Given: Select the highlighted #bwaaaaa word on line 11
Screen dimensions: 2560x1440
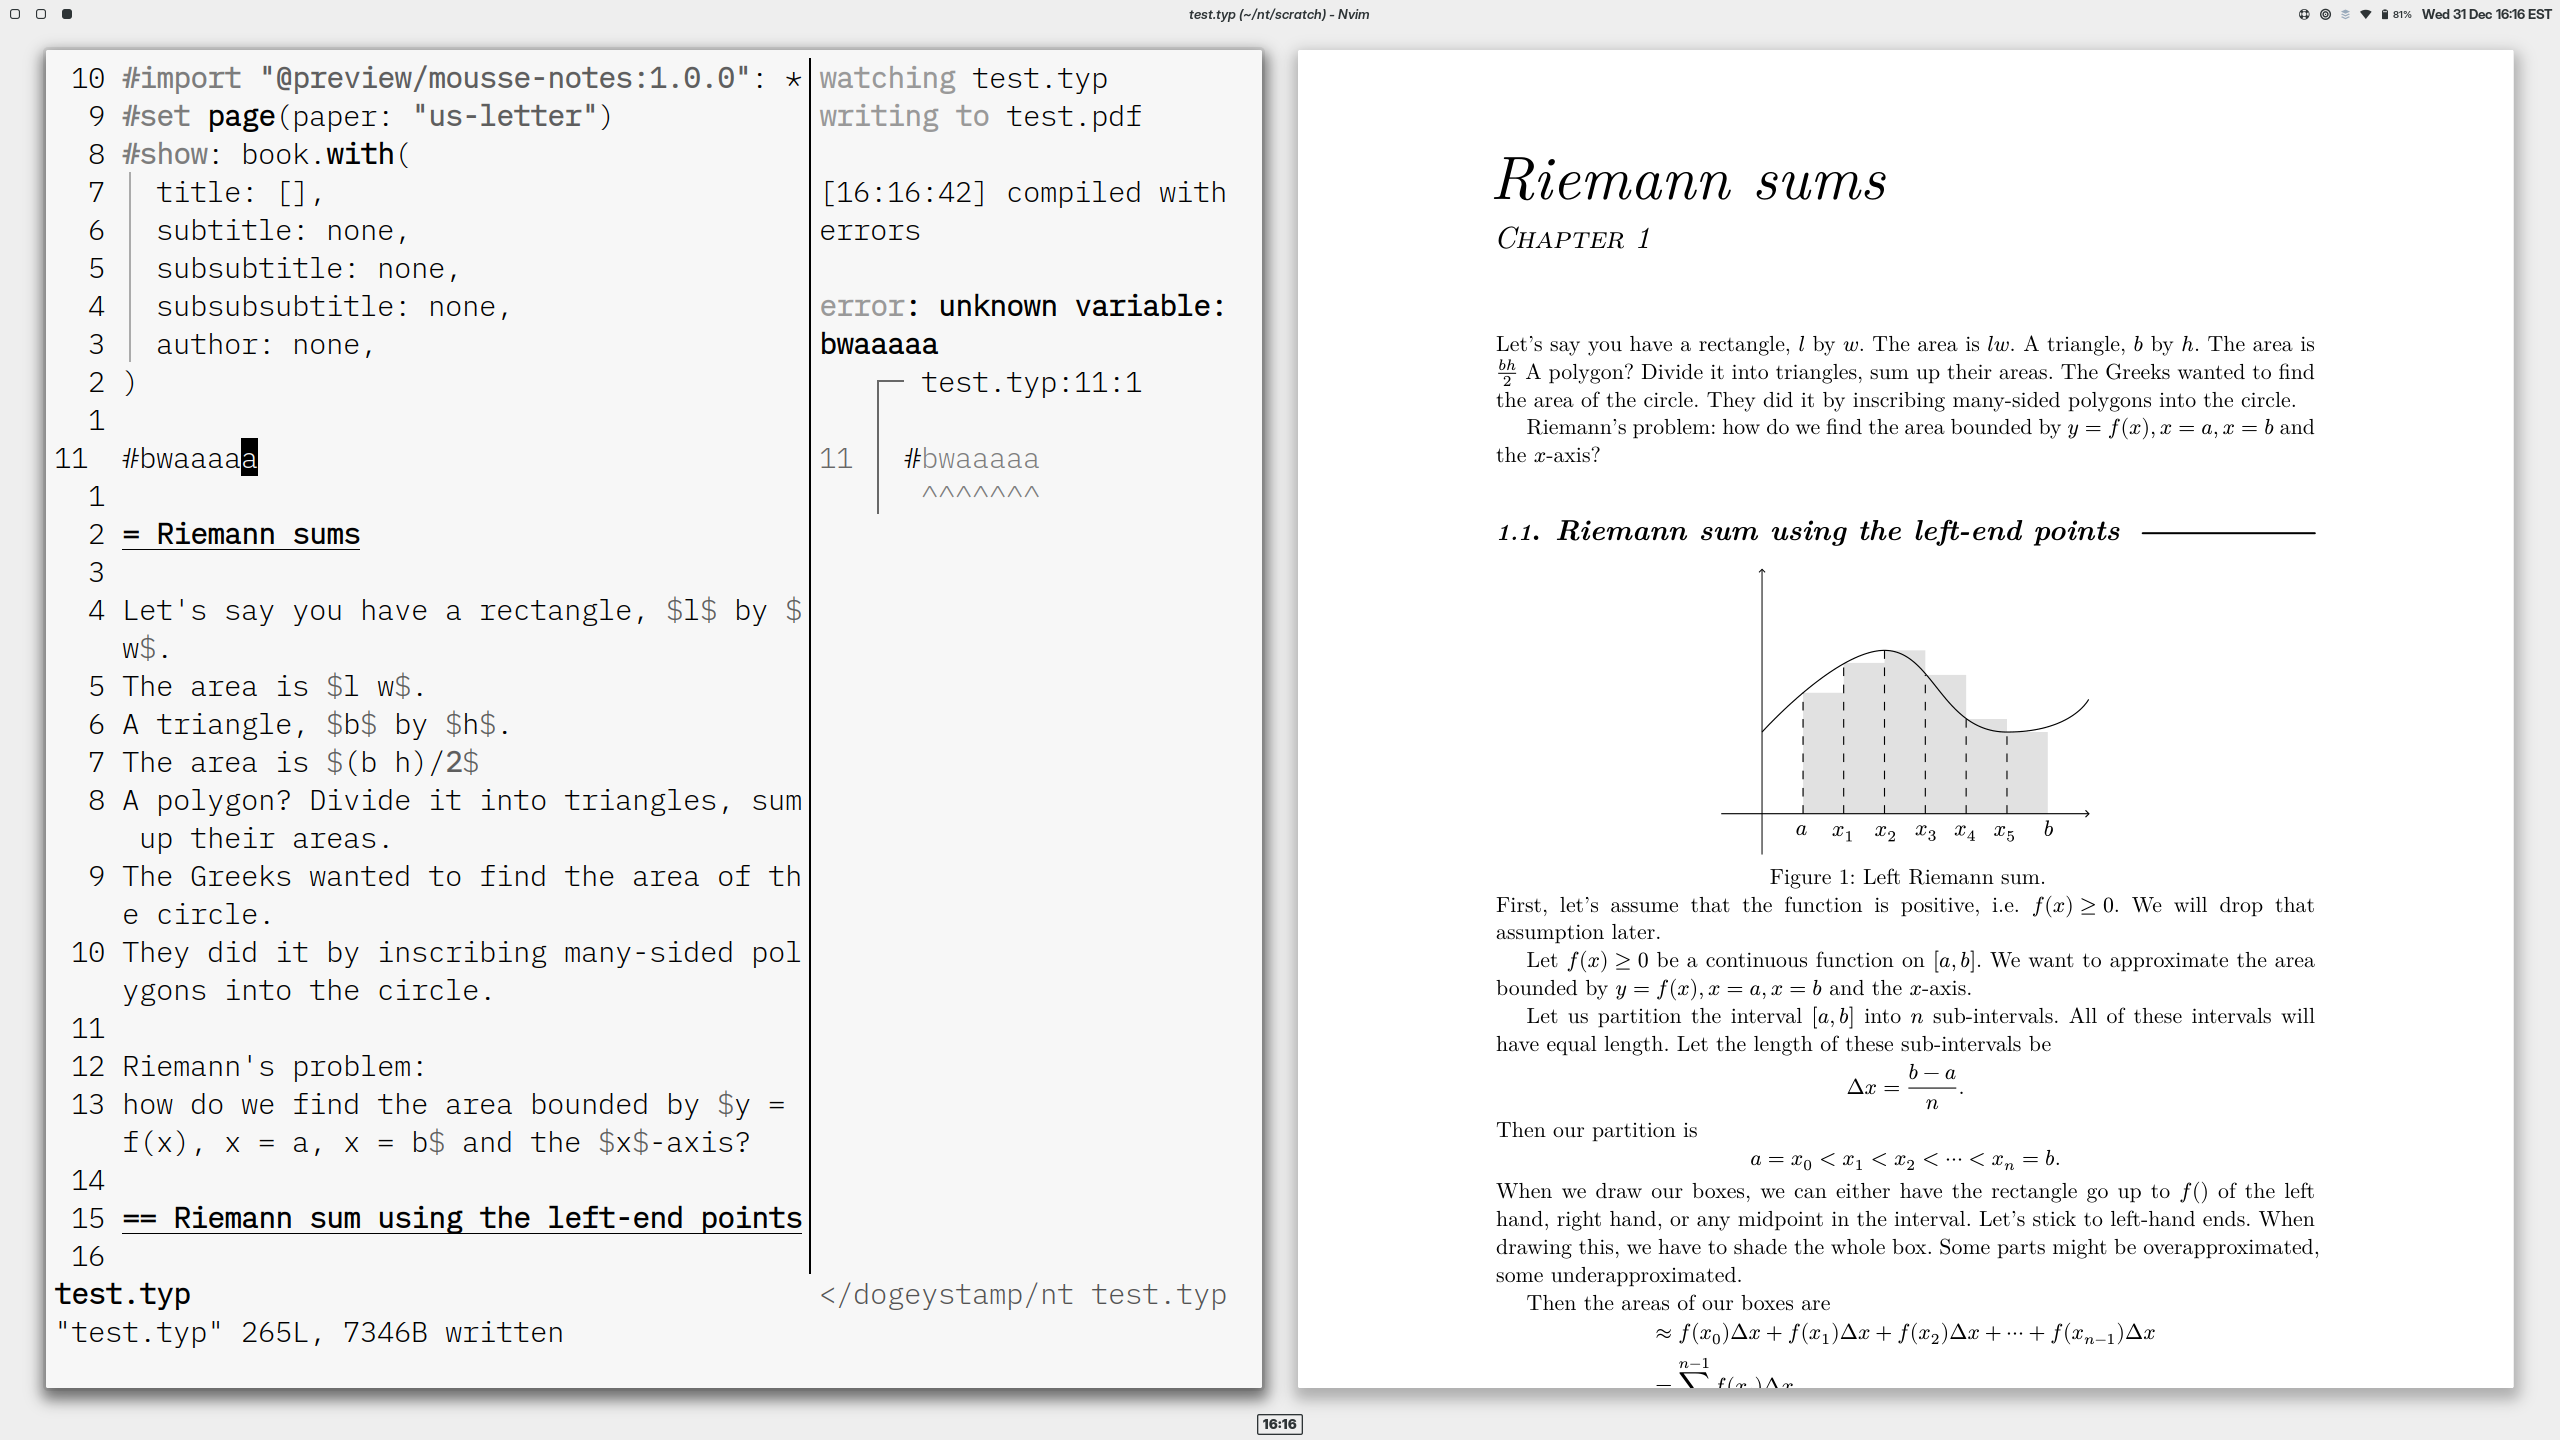Looking at the screenshot, I should [x=190, y=458].
